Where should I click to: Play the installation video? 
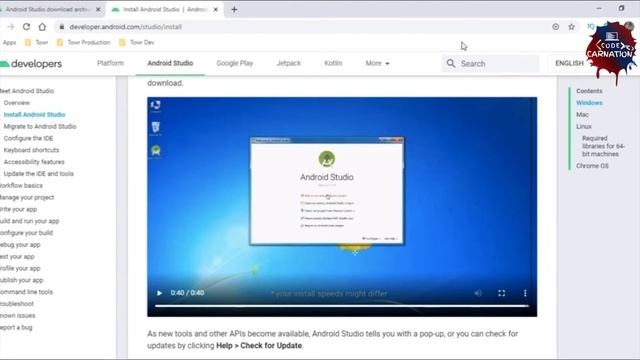(159, 293)
